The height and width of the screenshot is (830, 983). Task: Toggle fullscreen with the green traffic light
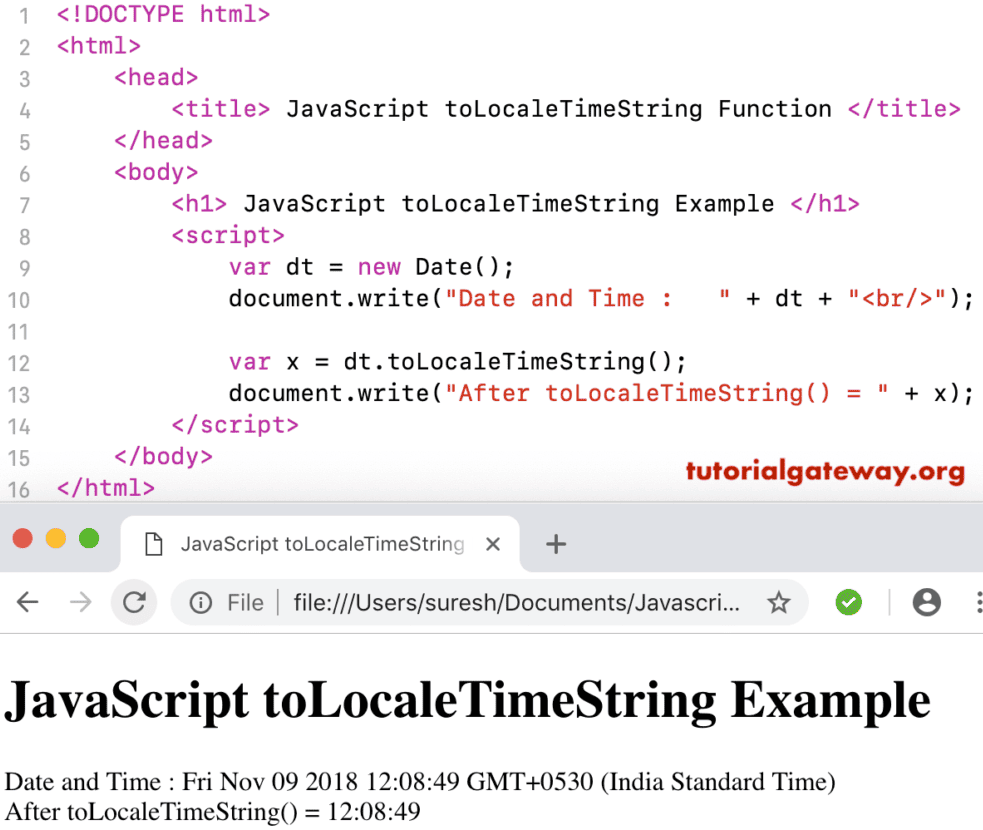[x=89, y=537]
